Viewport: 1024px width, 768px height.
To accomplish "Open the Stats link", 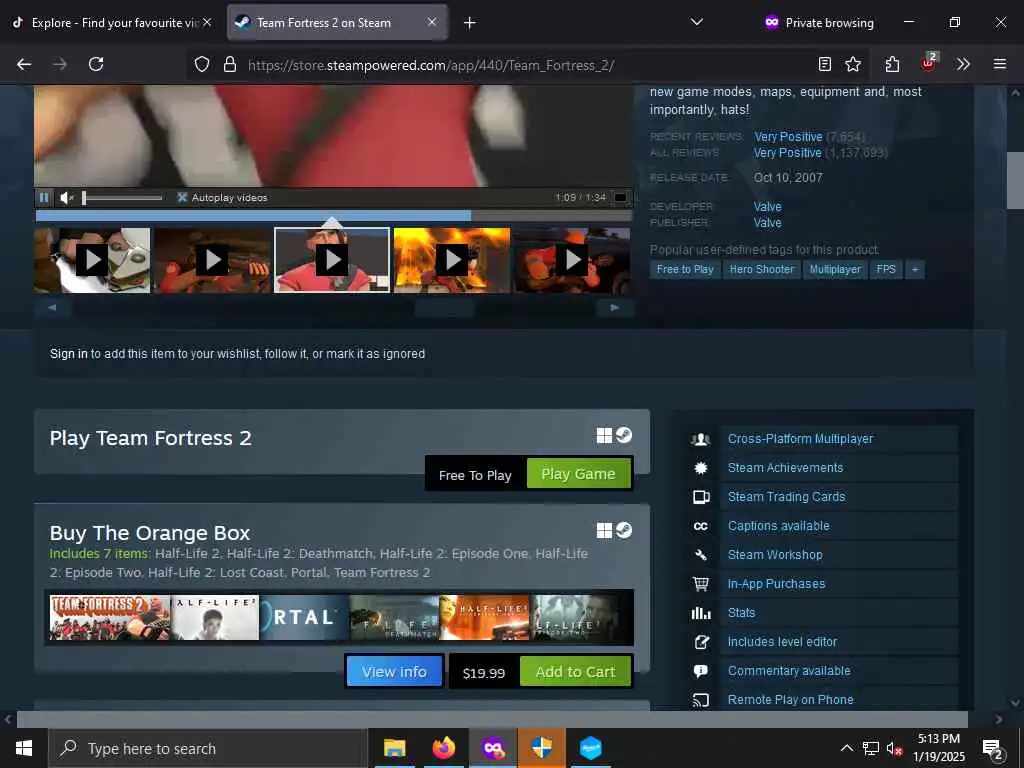I will click(741, 613).
